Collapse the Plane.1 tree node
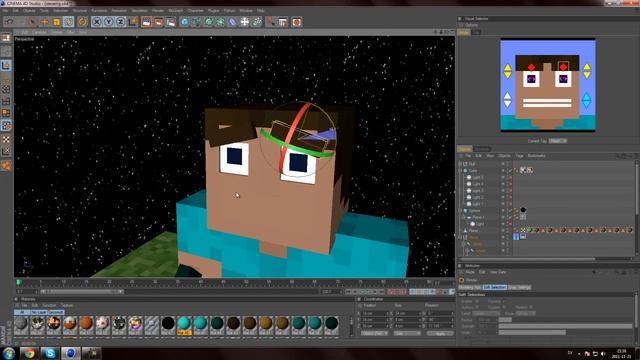640x360 pixels. (x=464, y=217)
